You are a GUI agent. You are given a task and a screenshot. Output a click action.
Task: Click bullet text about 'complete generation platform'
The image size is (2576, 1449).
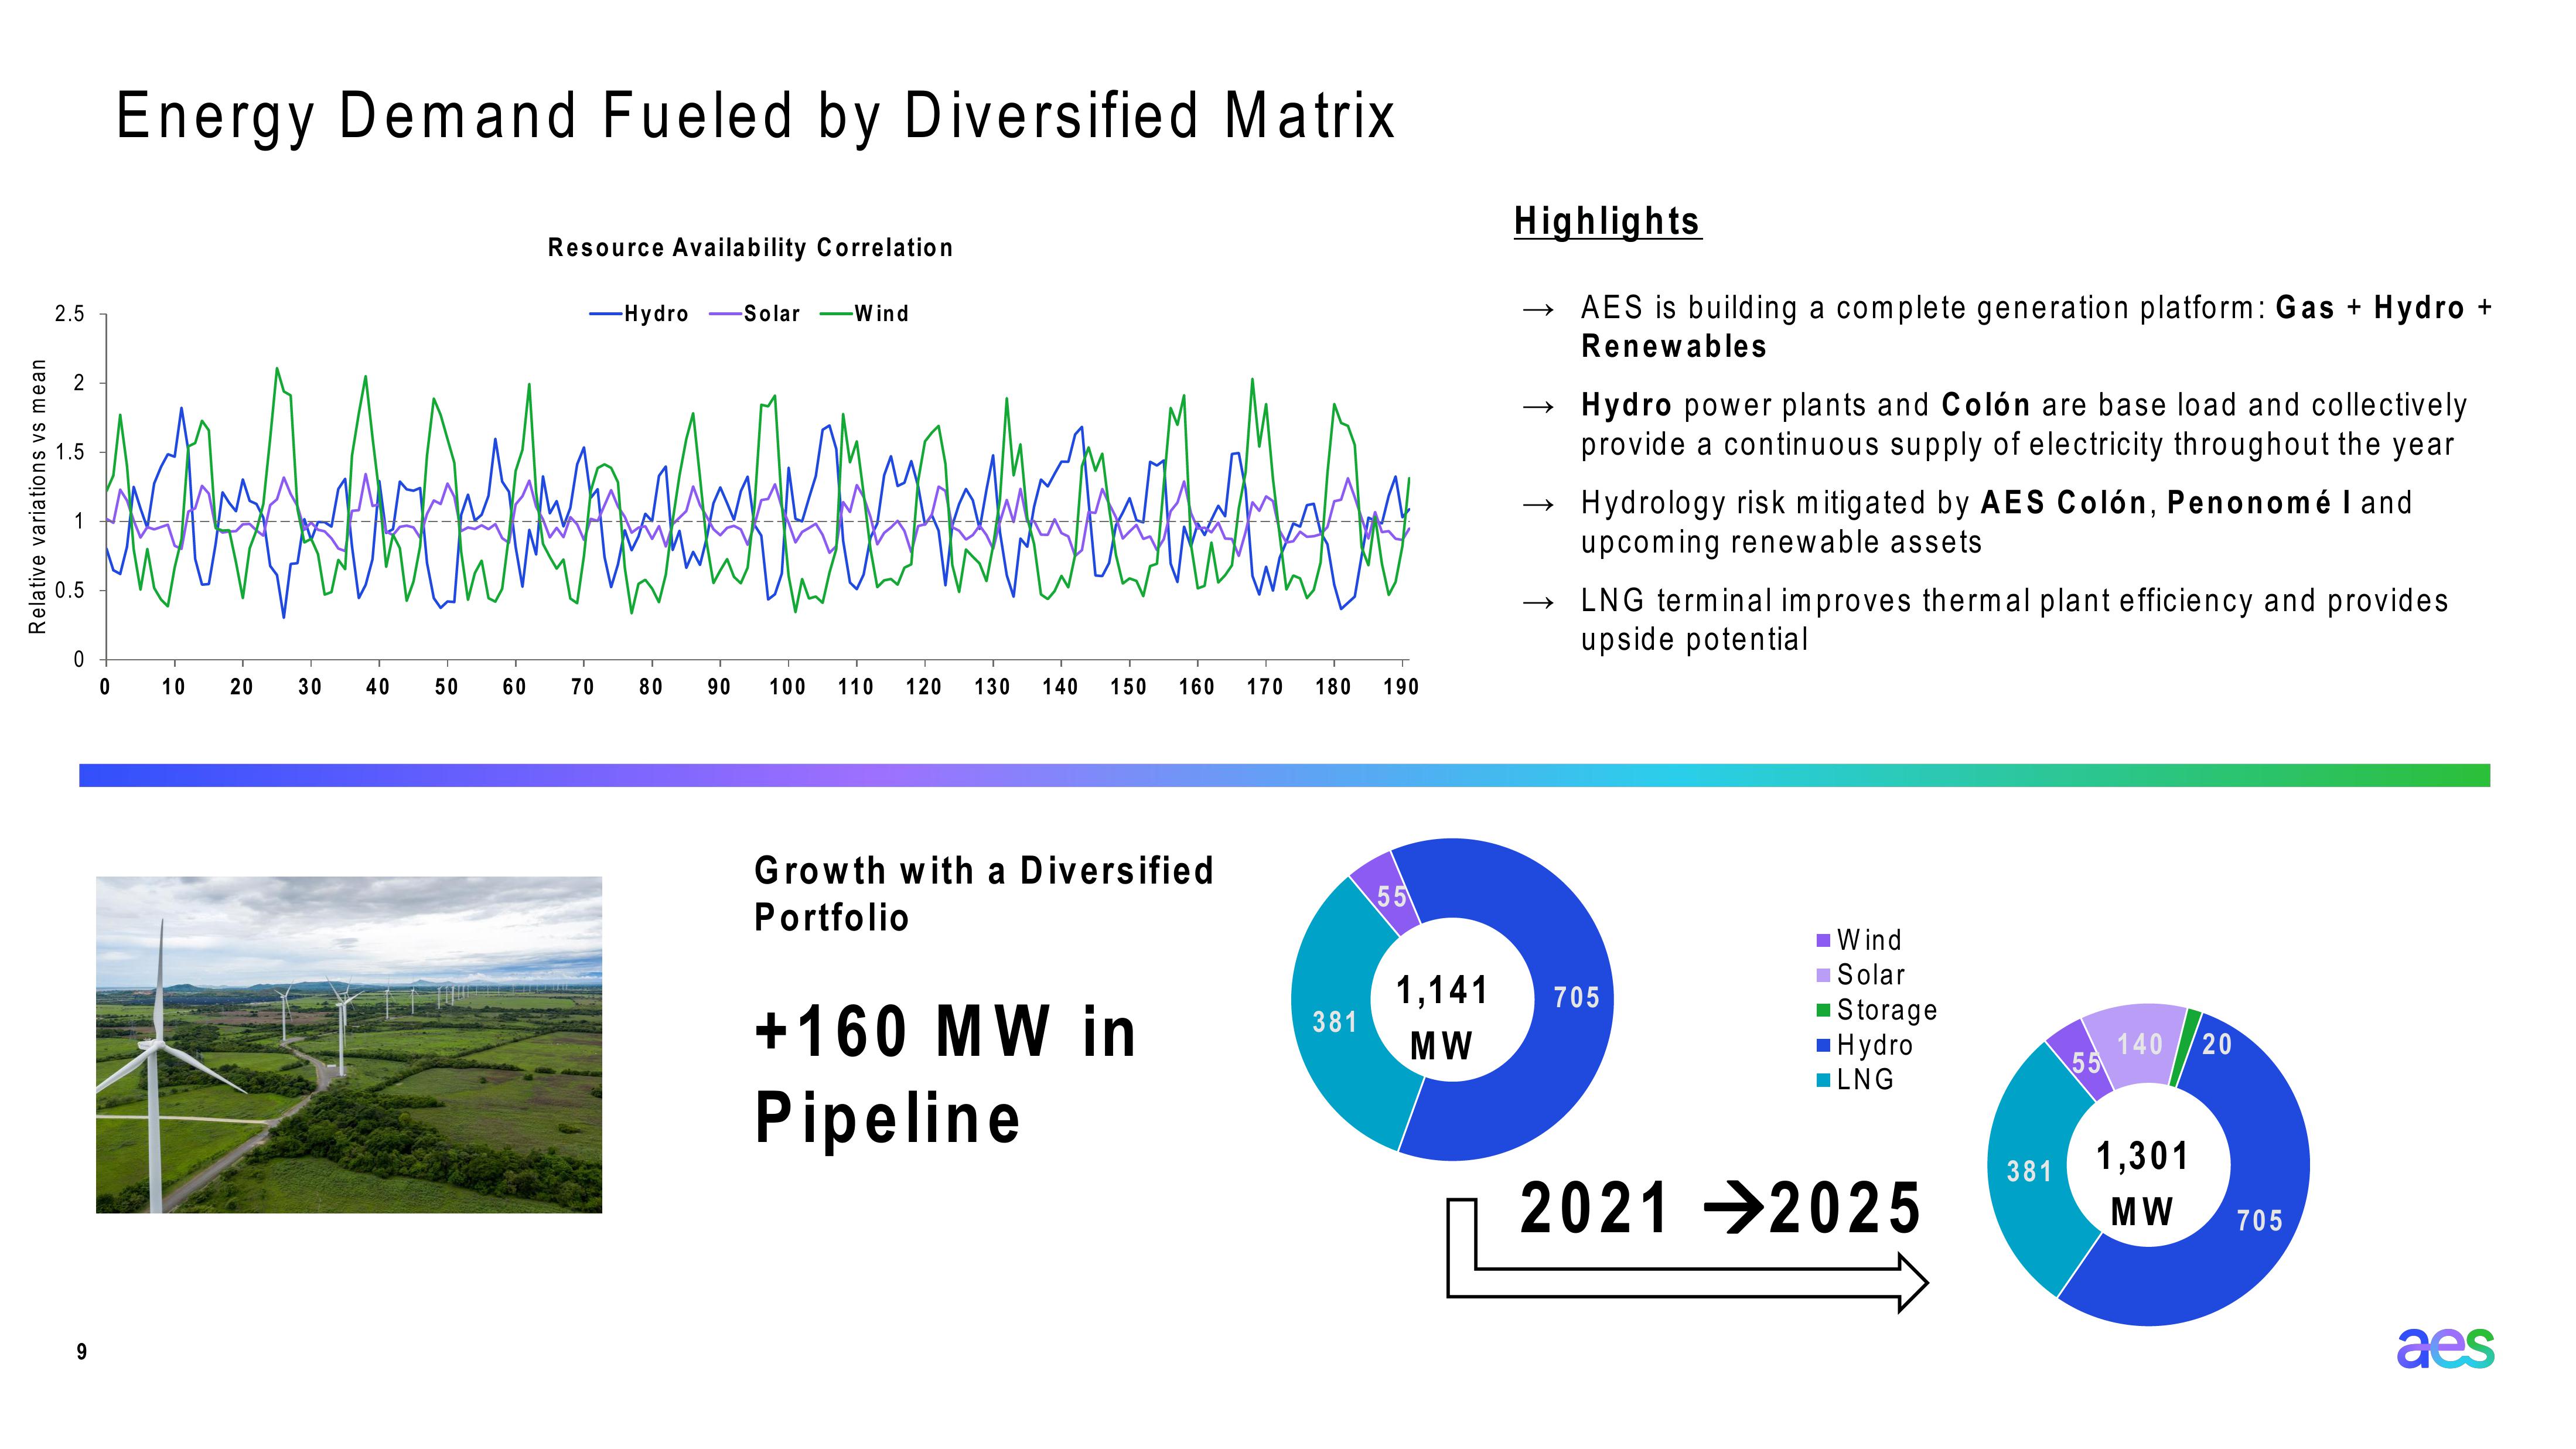click(2036, 327)
